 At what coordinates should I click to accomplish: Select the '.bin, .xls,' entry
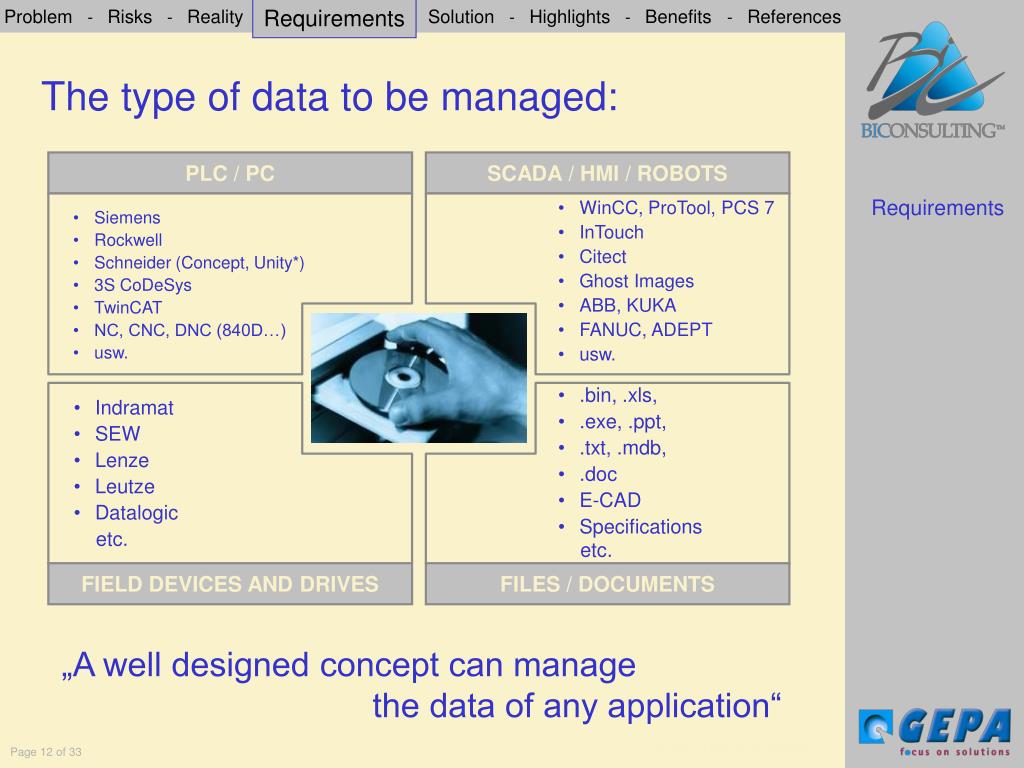coord(618,395)
